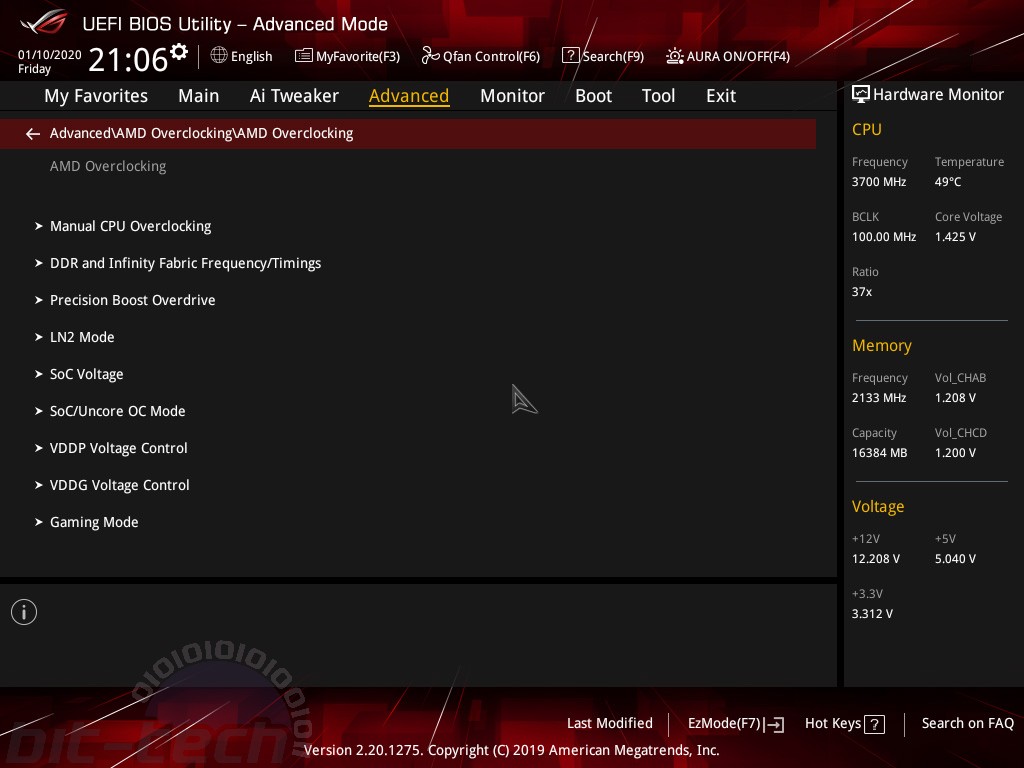Open the My Favorites tab
The width and height of the screenshot is (1024, 768).
point(96,96)
